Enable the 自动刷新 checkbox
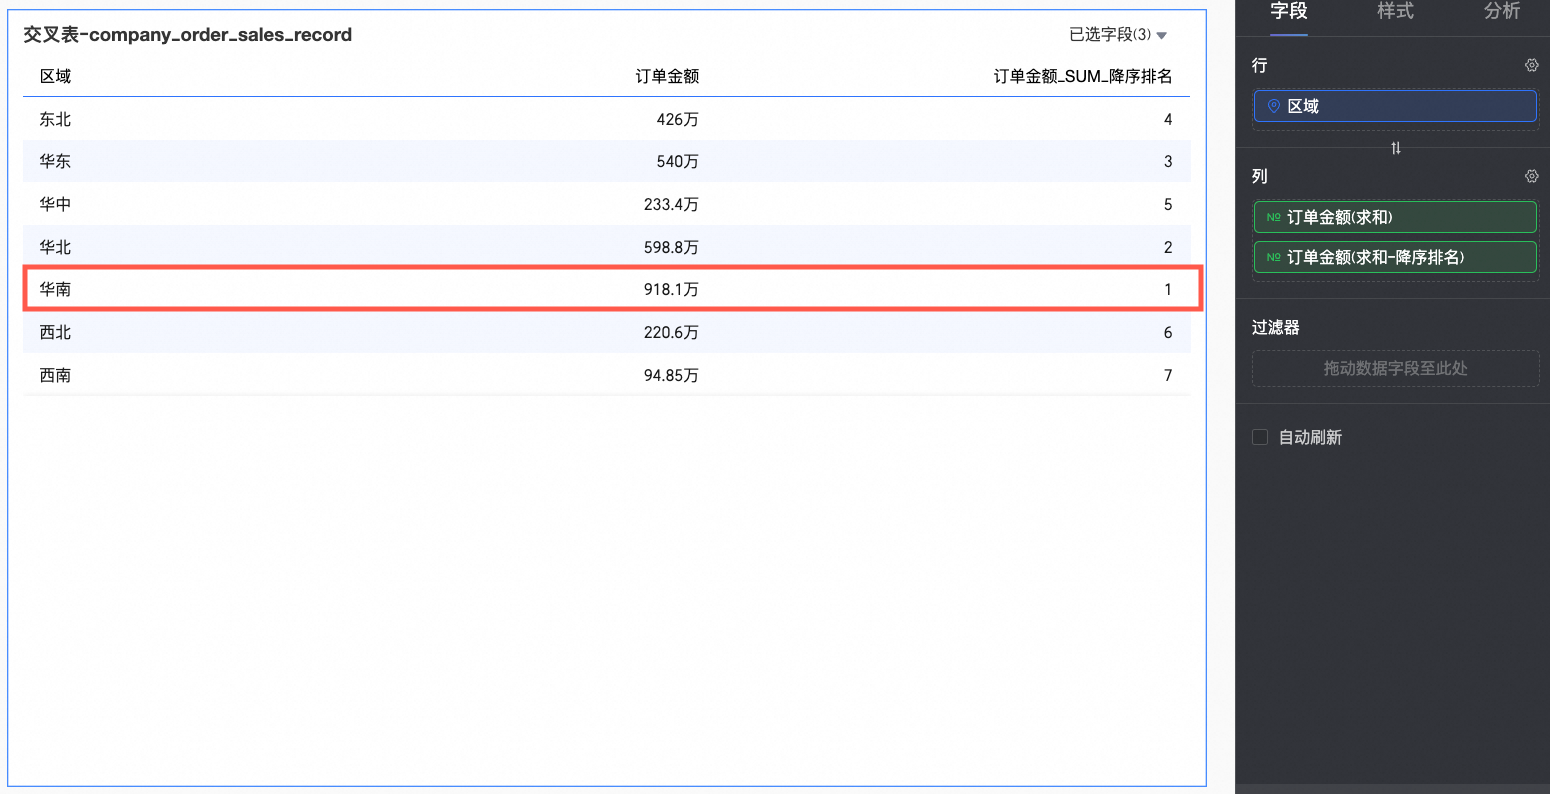The width and height of the screenshot is (1550, 794). pyautogui.click(x=1260, y=437)
